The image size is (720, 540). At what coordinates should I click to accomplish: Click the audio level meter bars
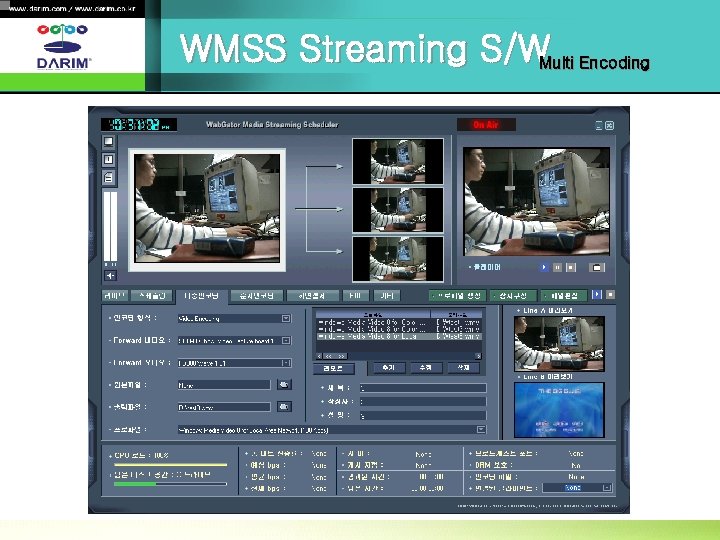110,227
